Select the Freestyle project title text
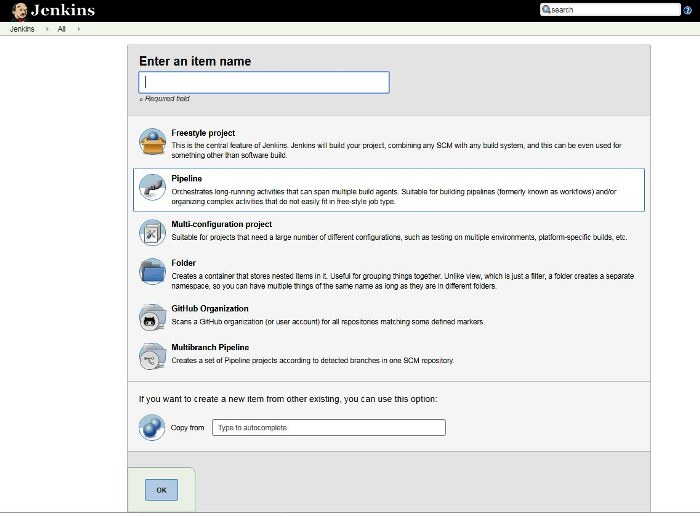Image resolution: width=700 pixels, height=517 pixels. click(x=203, y=133)
